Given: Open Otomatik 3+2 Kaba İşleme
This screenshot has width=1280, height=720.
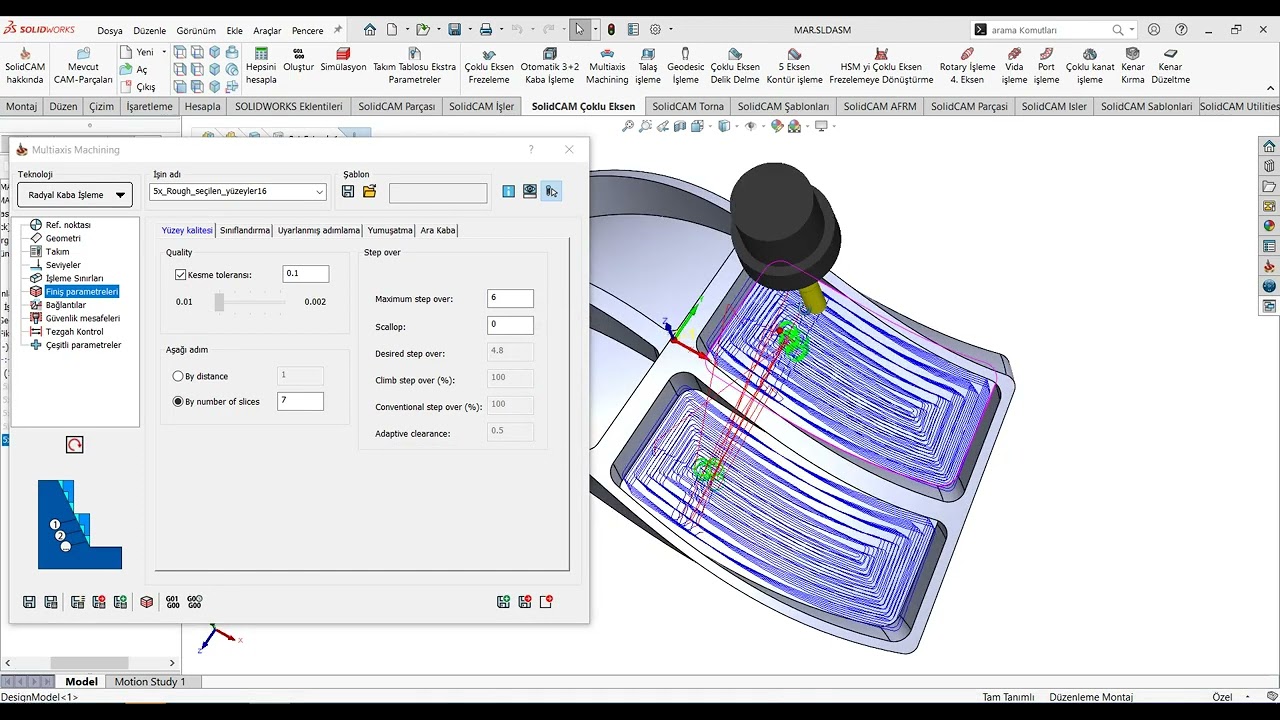Looking at the screenshot, I should point(550,66).
